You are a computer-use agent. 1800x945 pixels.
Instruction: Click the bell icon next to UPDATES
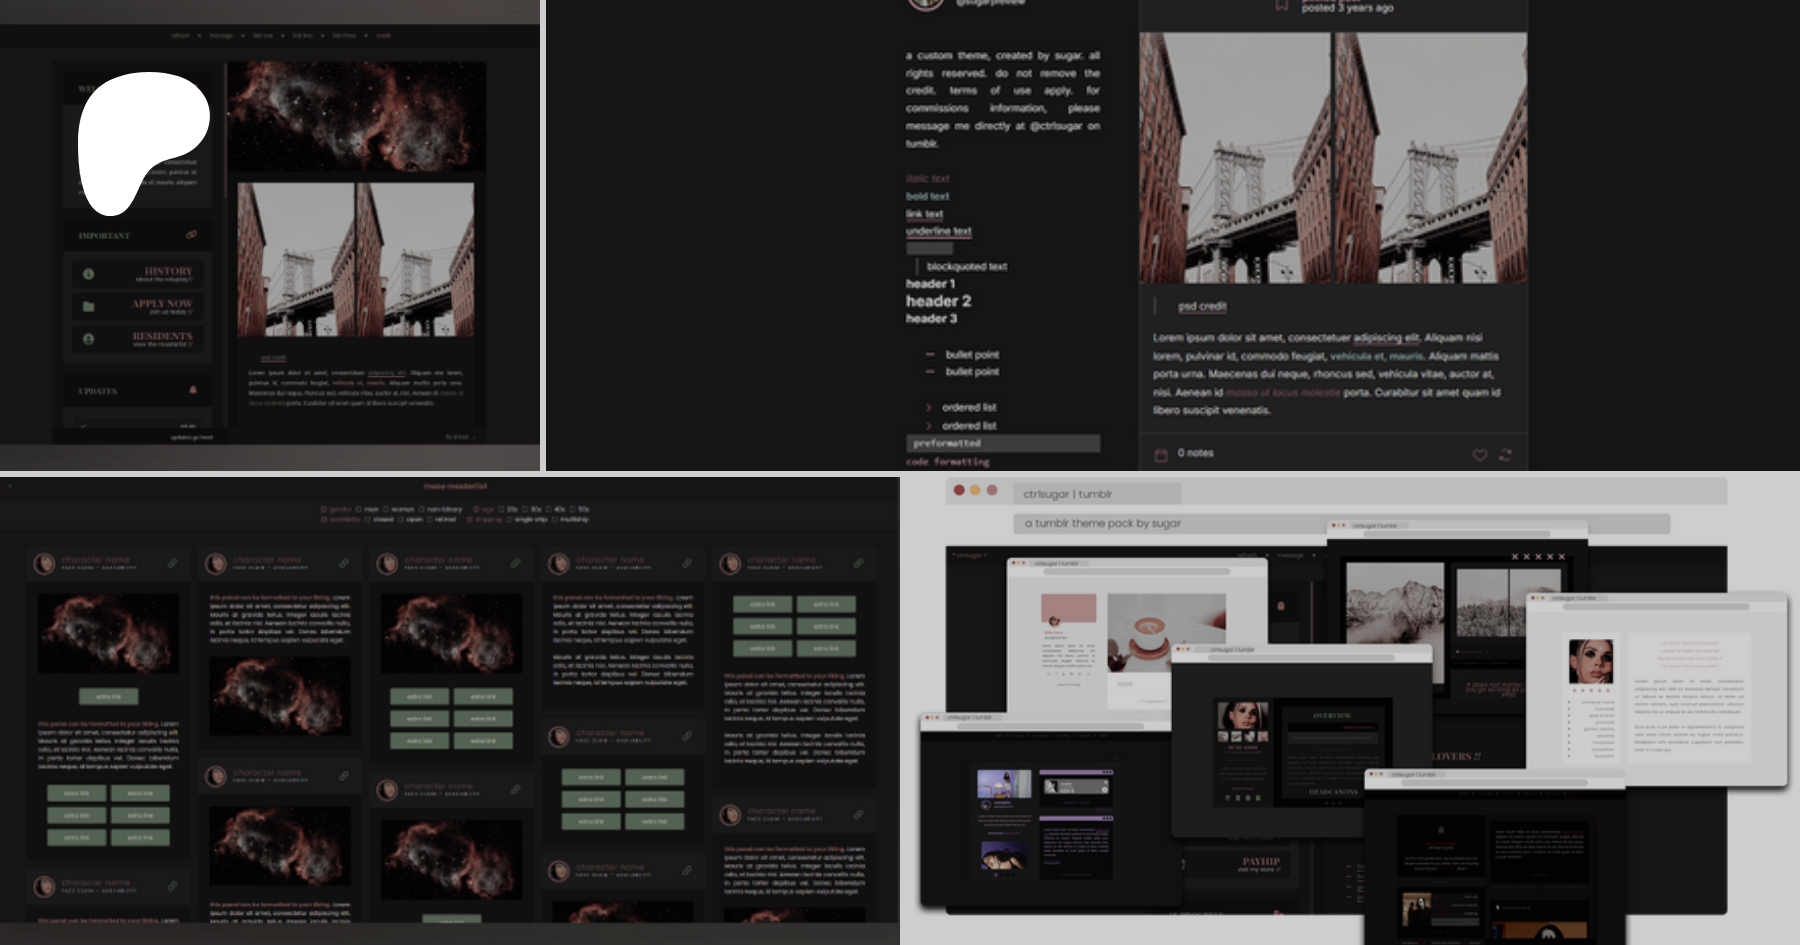tap(193, 390)
